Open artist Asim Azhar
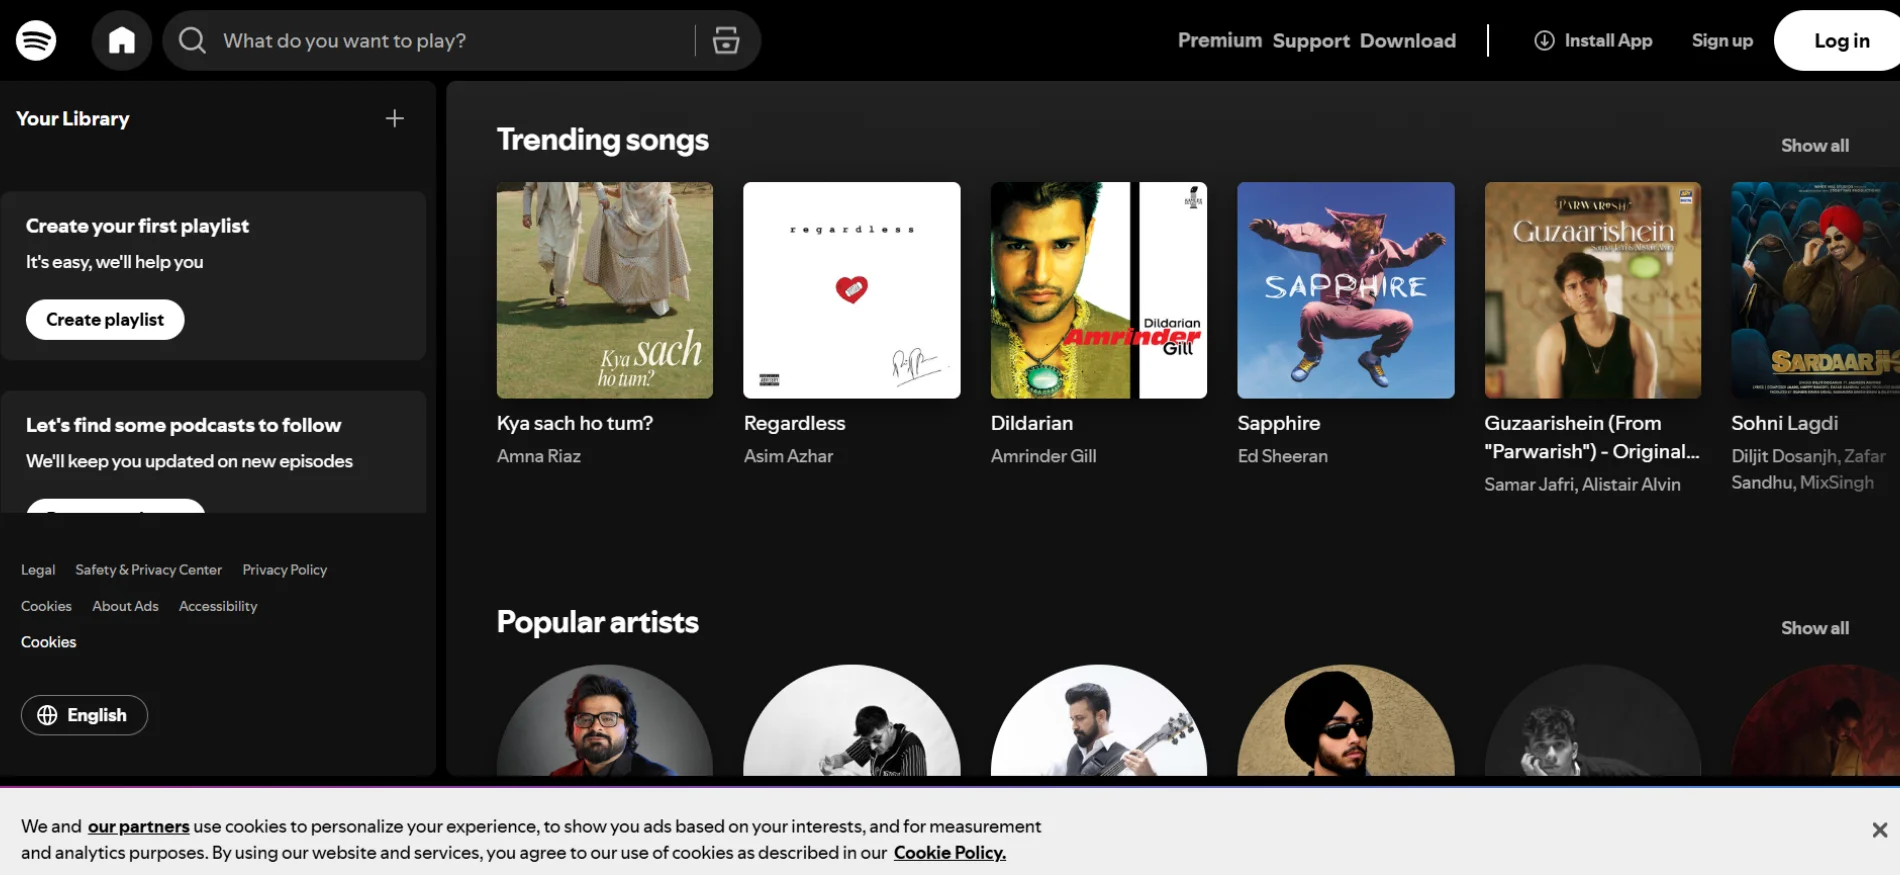Viewport: 1900px width, 875px height. tap(789, 456)
